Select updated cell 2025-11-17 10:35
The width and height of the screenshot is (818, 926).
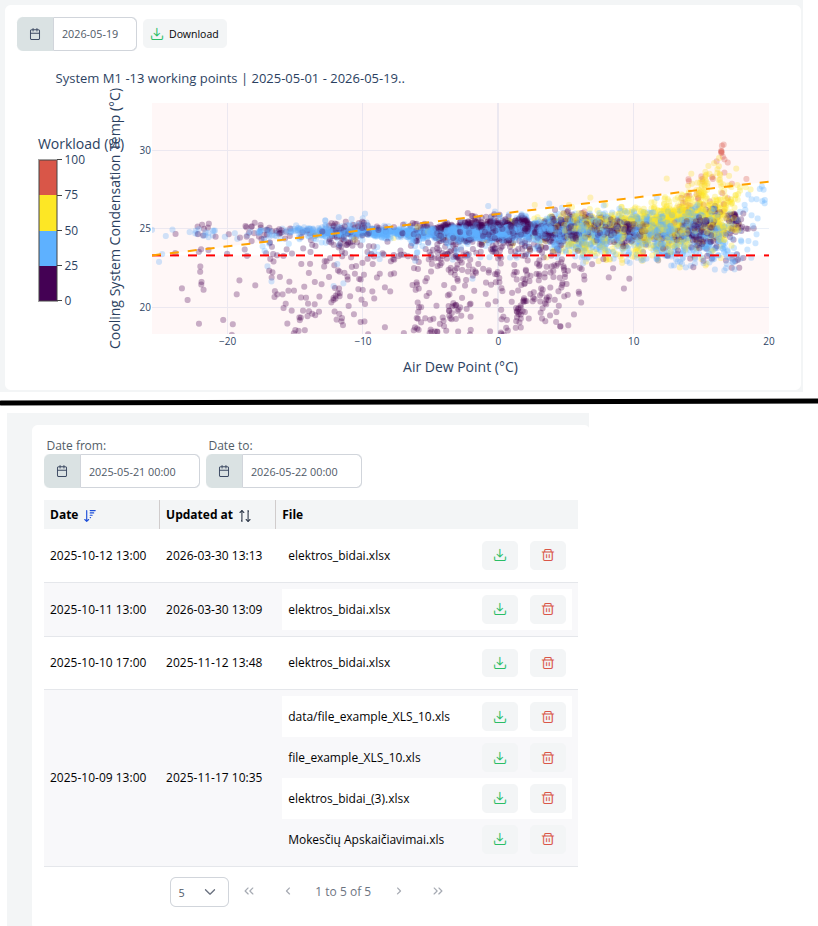214,778
